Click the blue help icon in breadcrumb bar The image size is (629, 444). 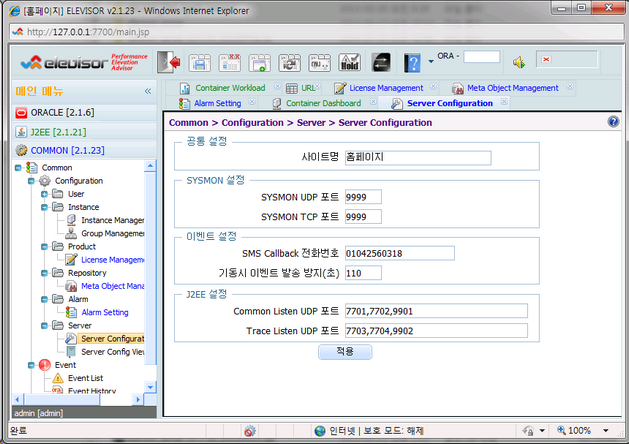coord(613,122)
